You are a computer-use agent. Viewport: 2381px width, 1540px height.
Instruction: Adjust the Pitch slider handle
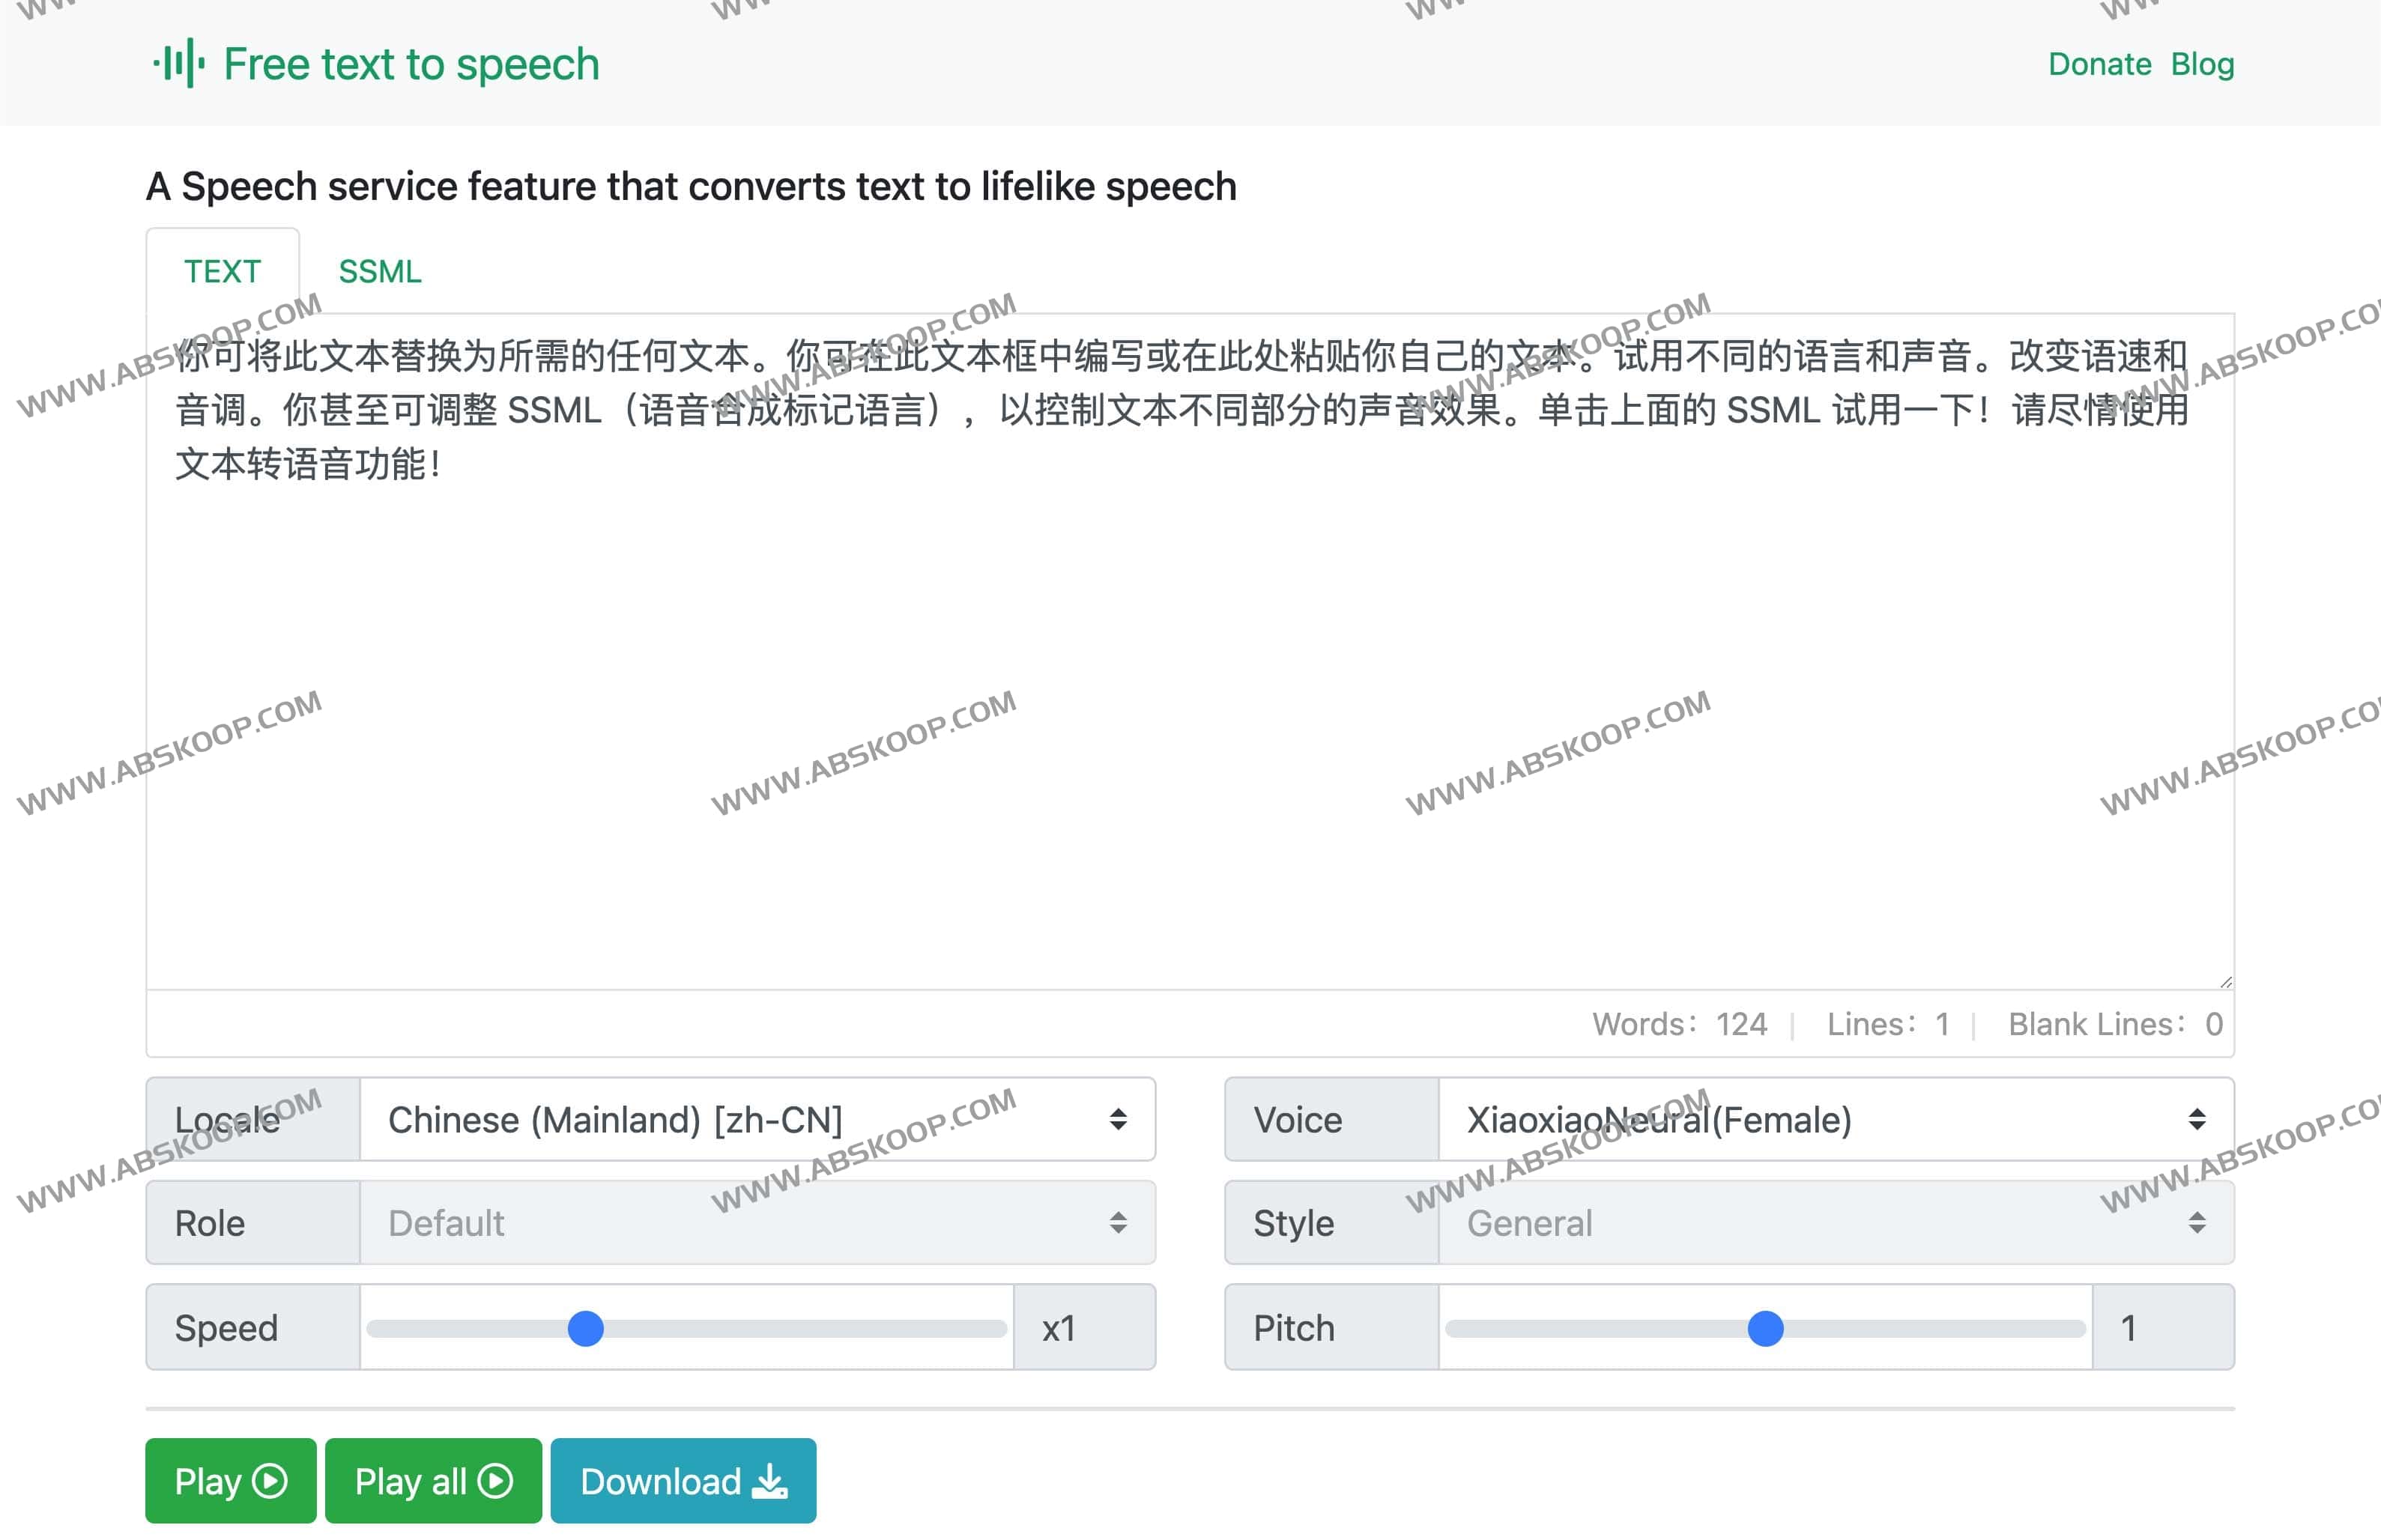[1766, 1328]
